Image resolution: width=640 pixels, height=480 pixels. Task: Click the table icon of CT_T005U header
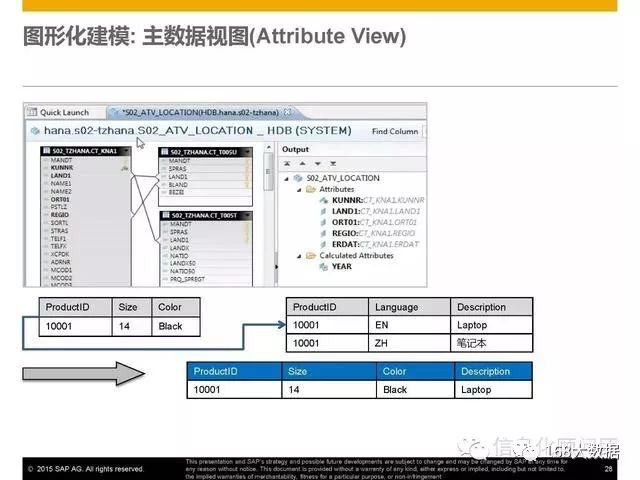[165, 152]
